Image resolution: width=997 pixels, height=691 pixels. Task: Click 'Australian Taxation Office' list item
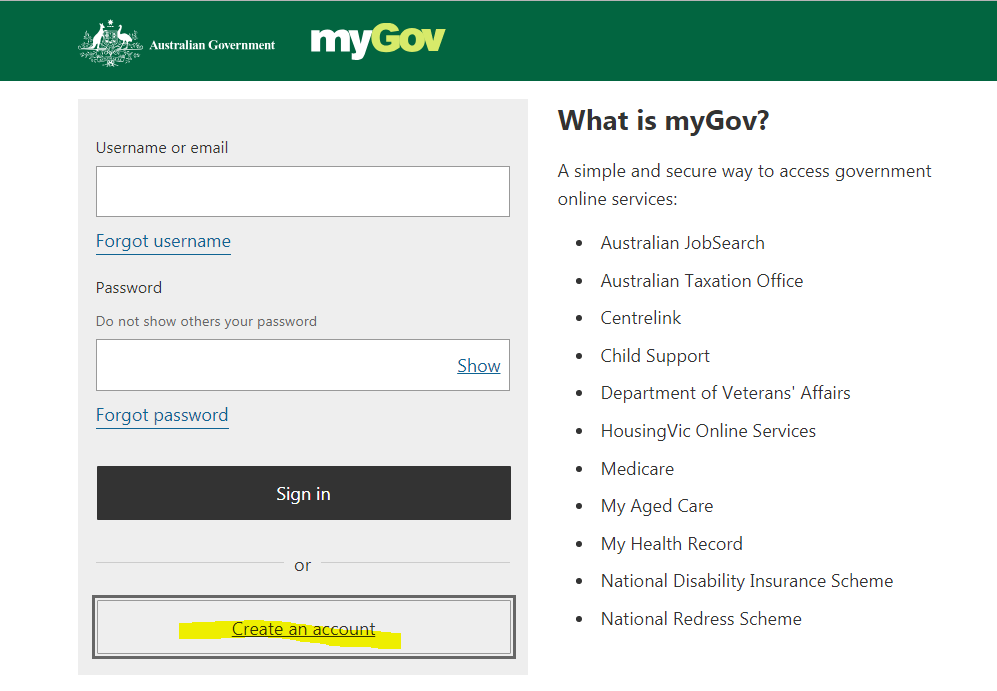(702, 280)
